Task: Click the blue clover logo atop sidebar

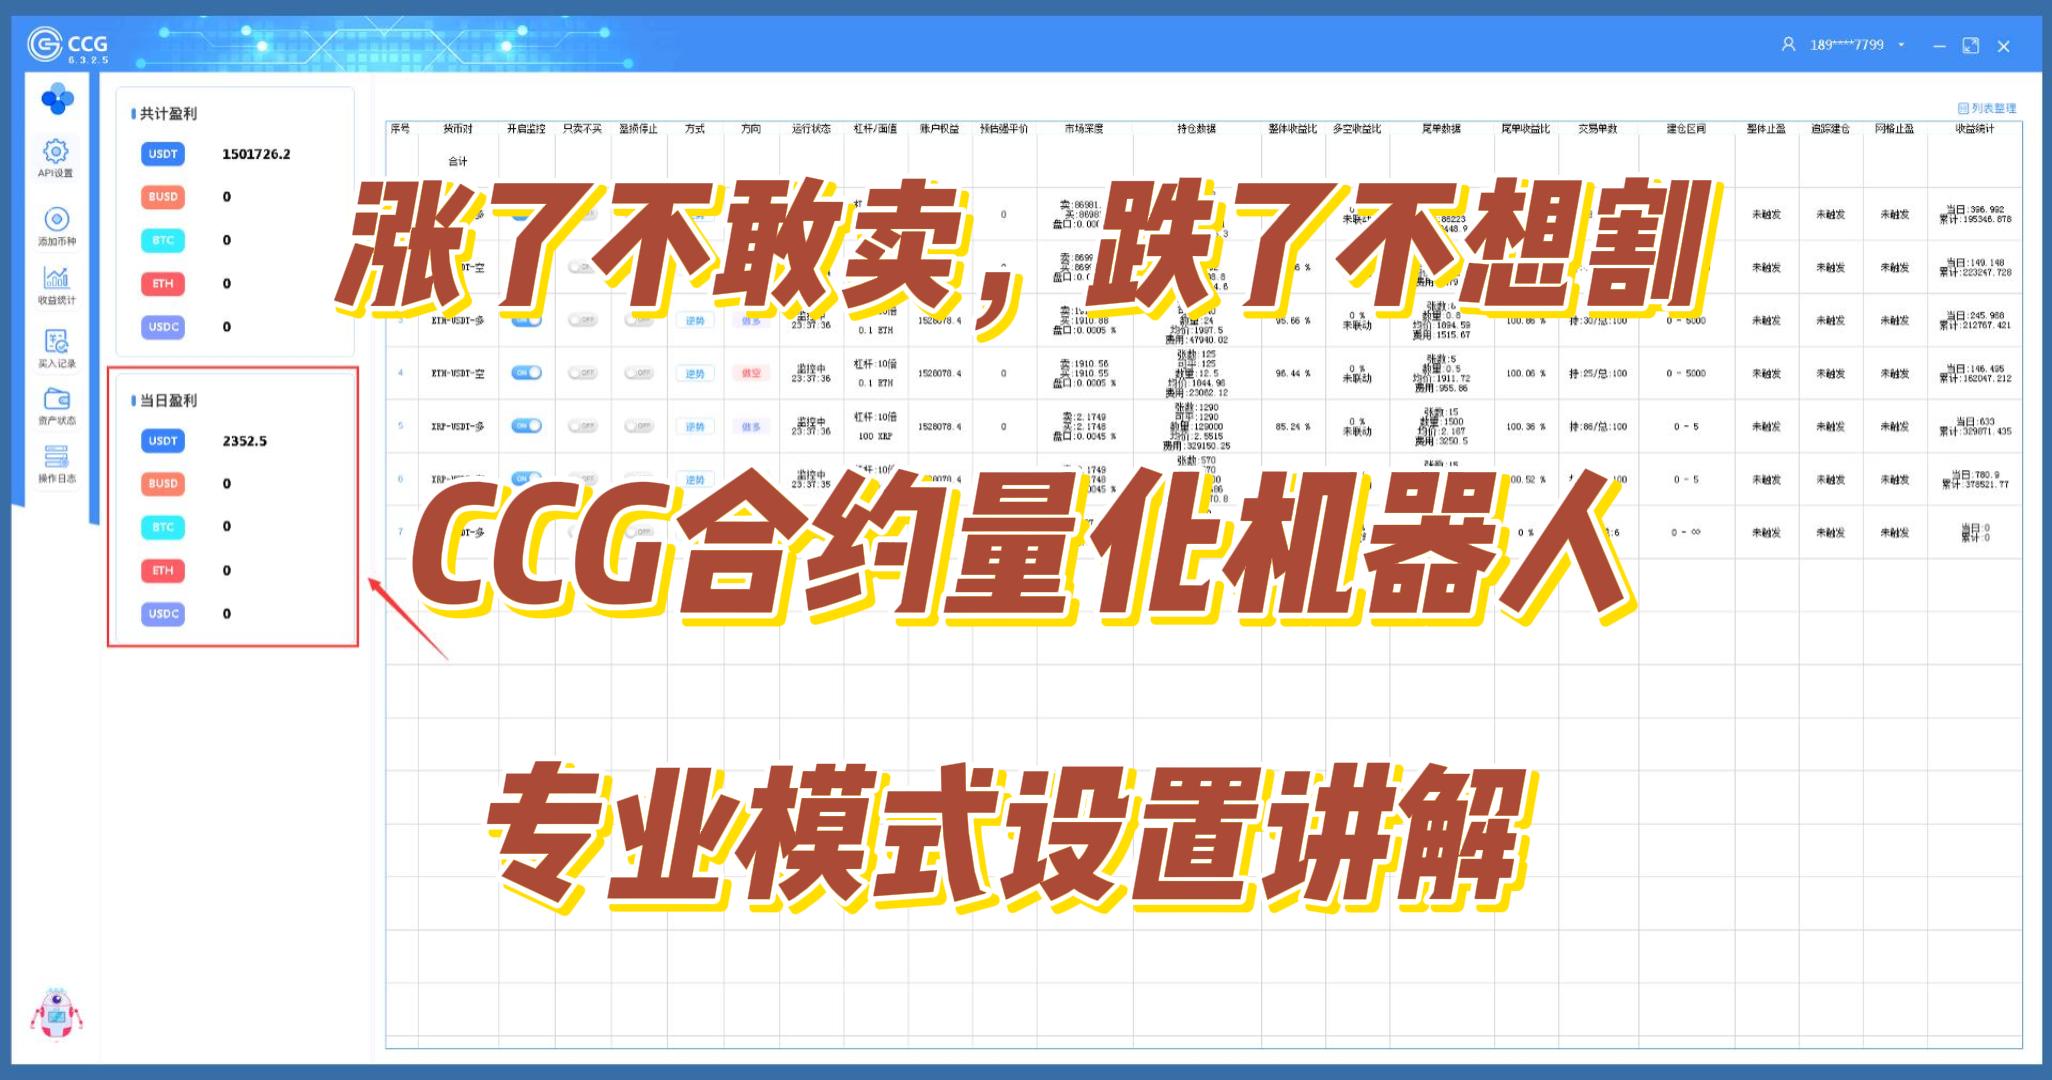Action: 57,98
